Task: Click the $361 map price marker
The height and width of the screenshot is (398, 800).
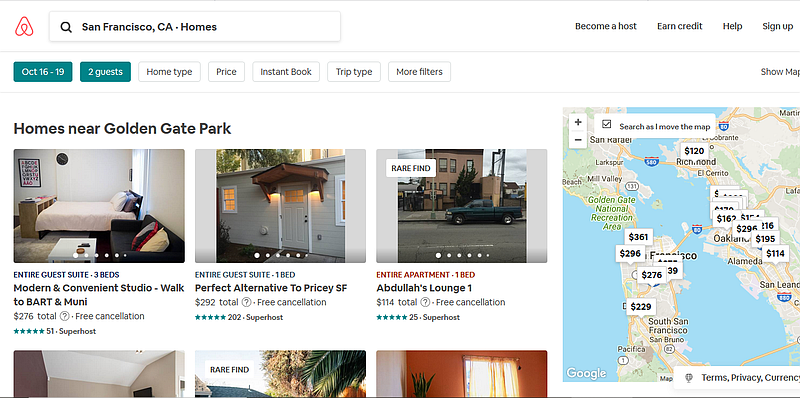Action: [x=638, y=237]
